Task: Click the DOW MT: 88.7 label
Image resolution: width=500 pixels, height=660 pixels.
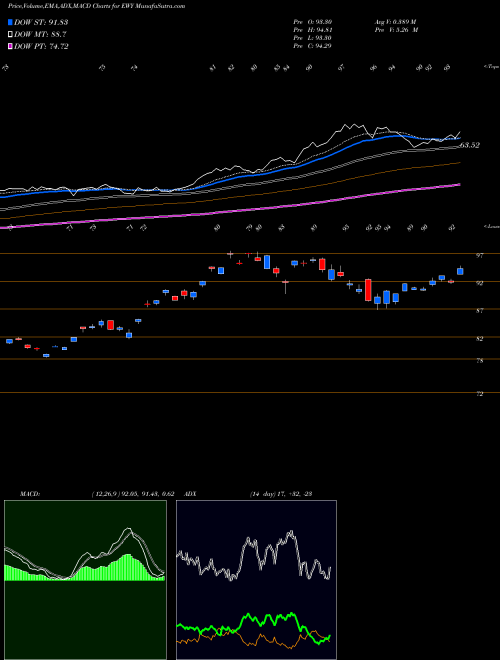Action: (40, 35)
